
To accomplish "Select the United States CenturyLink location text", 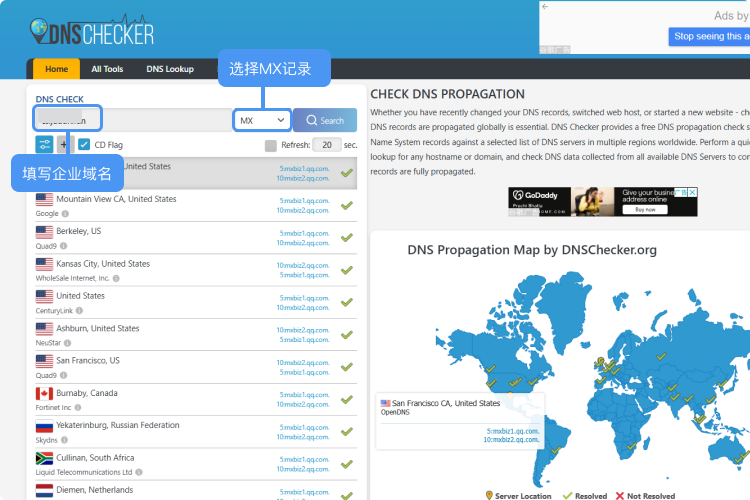I will coord(80,296).
